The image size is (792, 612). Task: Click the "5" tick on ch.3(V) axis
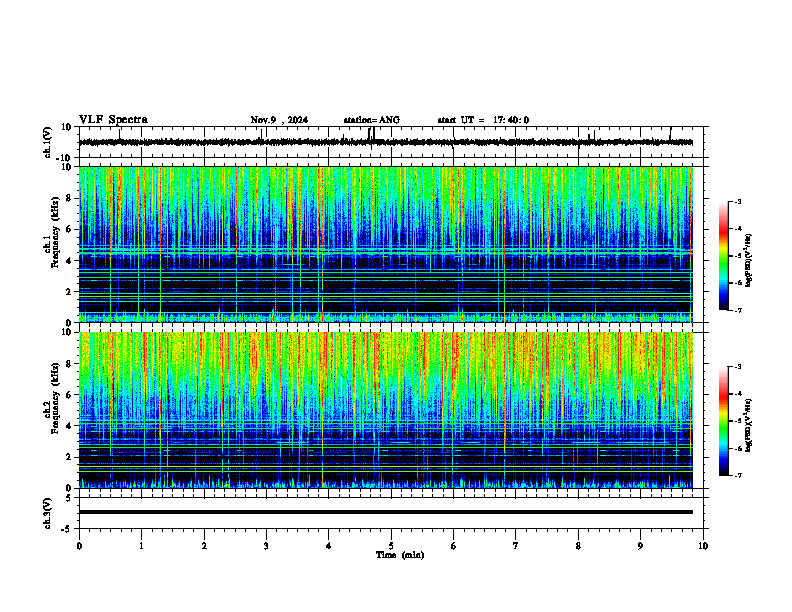(x=70, y=498)
